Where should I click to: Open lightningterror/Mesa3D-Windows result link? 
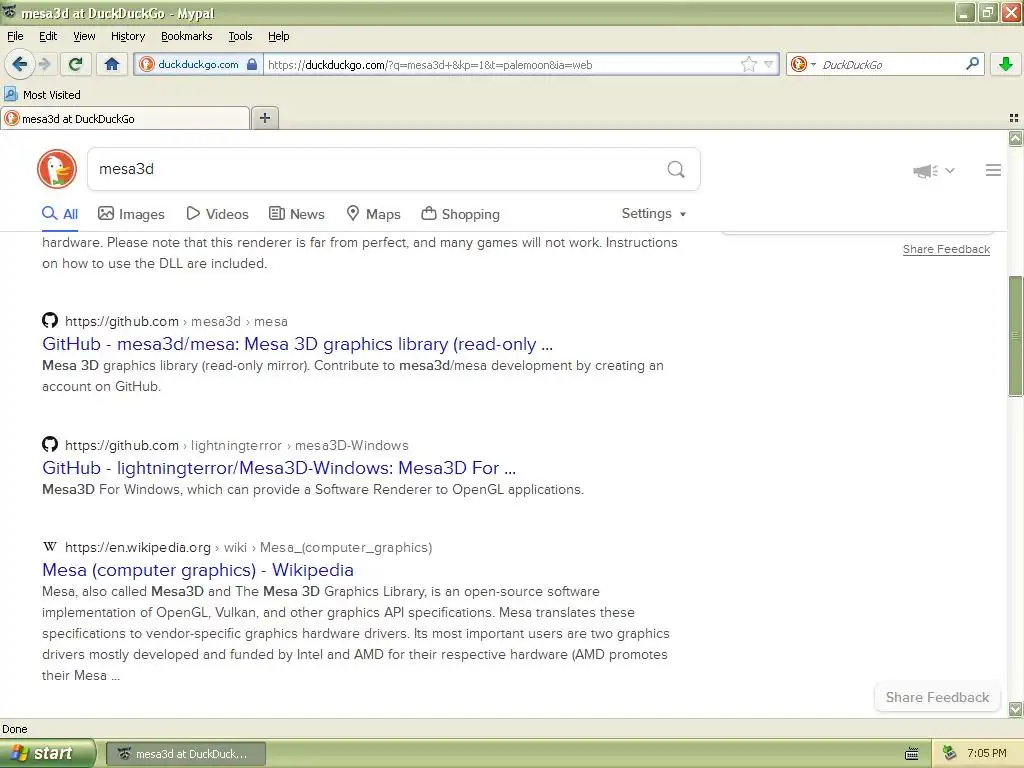[x=279, y=468]
